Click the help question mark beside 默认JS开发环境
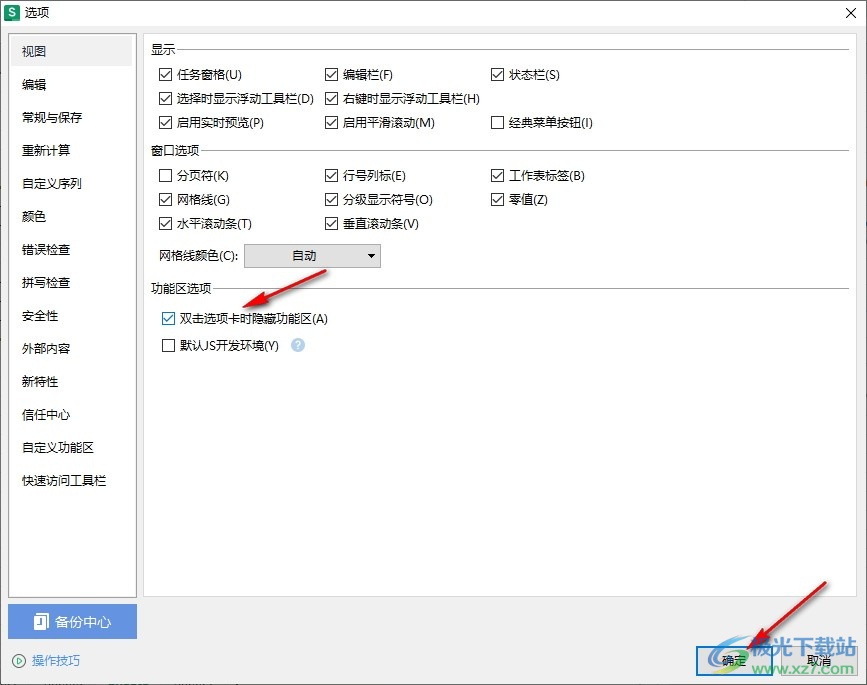This screenshot has height=685, width=867. click(x=298, y=346)
